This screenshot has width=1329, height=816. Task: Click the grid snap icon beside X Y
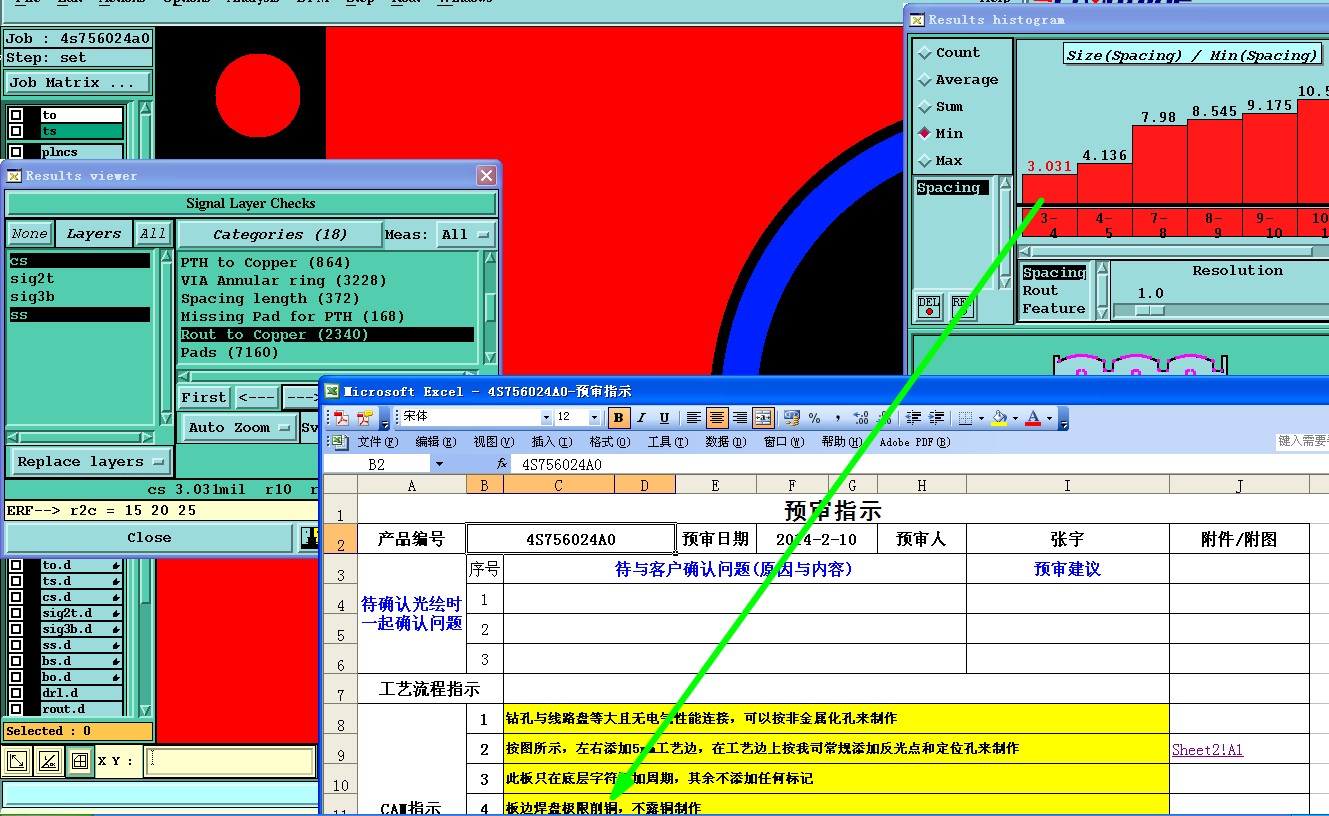point(80,762)
